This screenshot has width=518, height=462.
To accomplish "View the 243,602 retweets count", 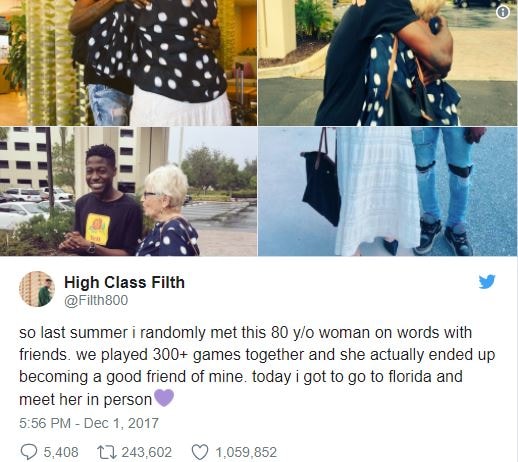I will point(146,452).
